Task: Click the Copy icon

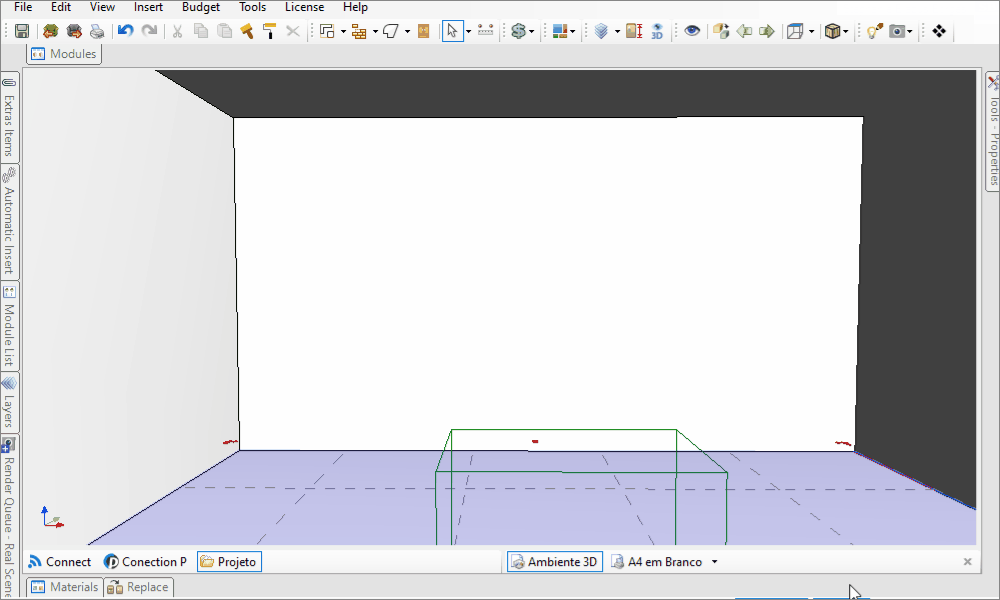Action: coord(201,31)
